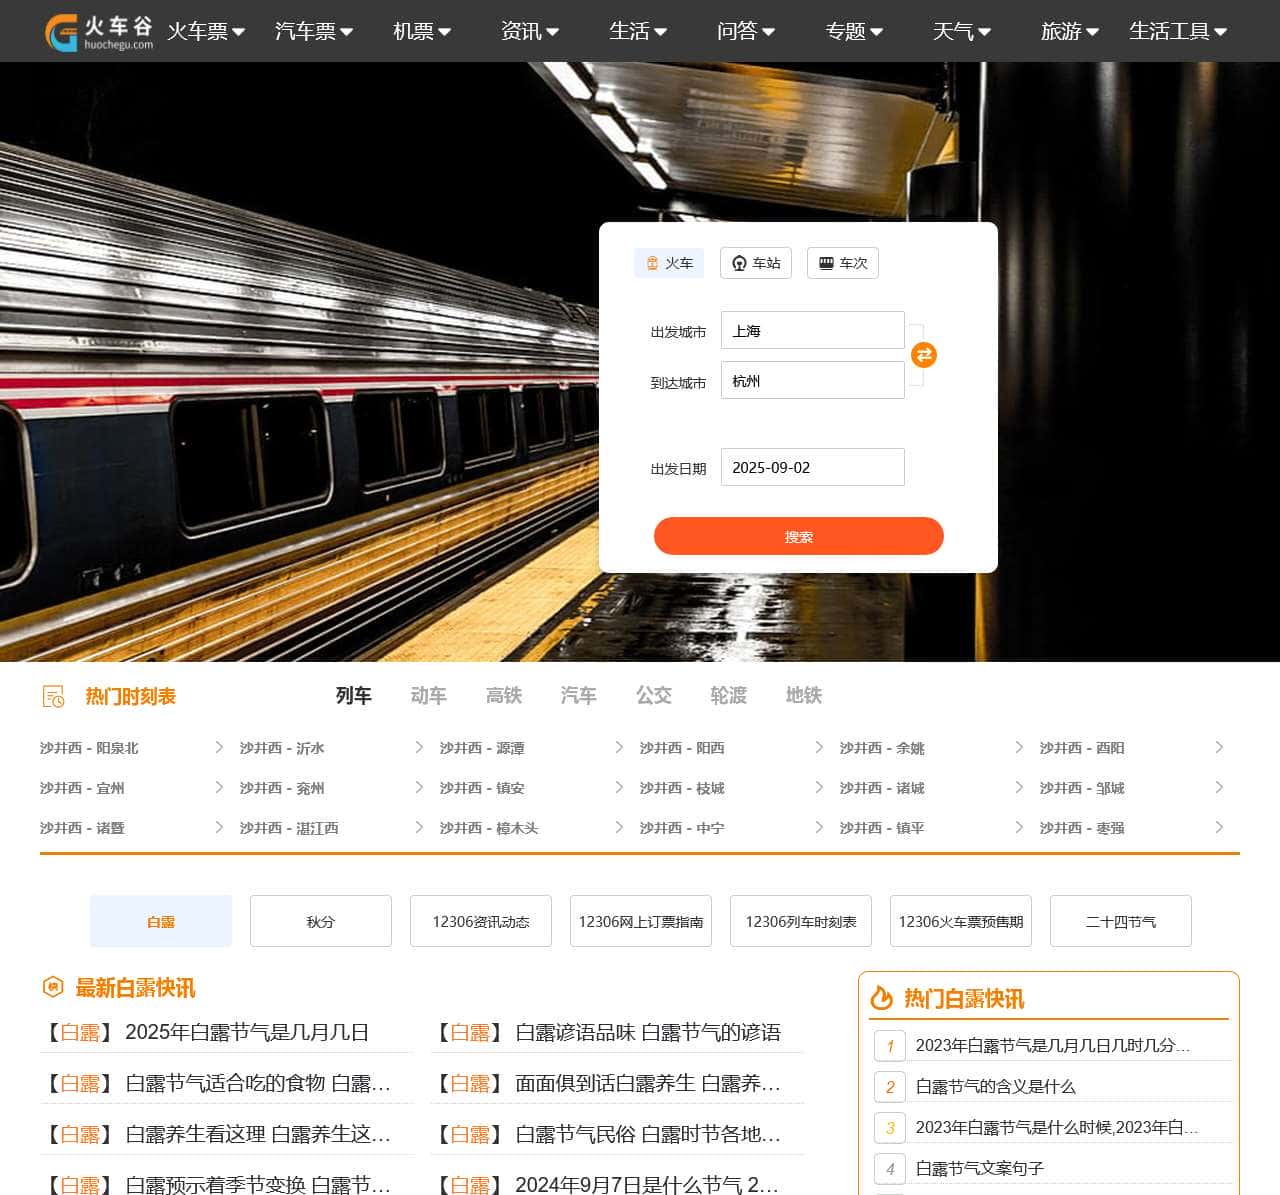The height and width of the screenshot is (1195, 1280).
Task: Switch search mode to 车站
Action: pos(756,263)
